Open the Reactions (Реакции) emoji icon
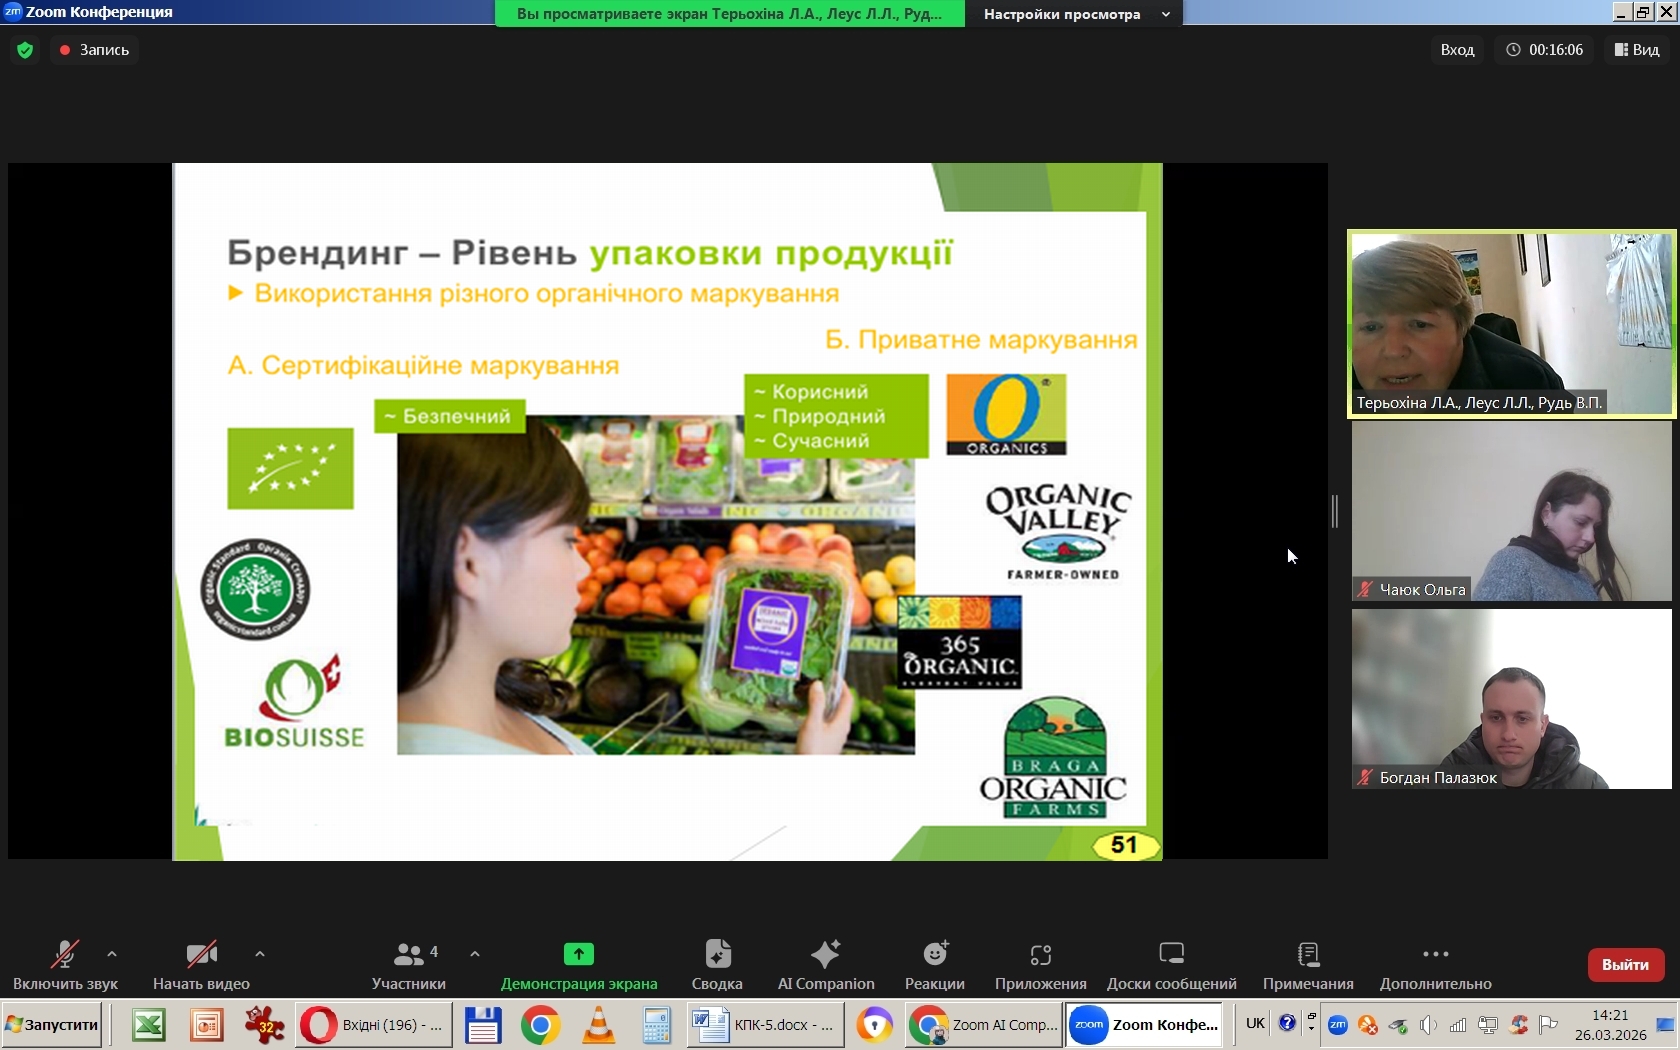The image size is (1680, 1050). click(x=935, y=955)
